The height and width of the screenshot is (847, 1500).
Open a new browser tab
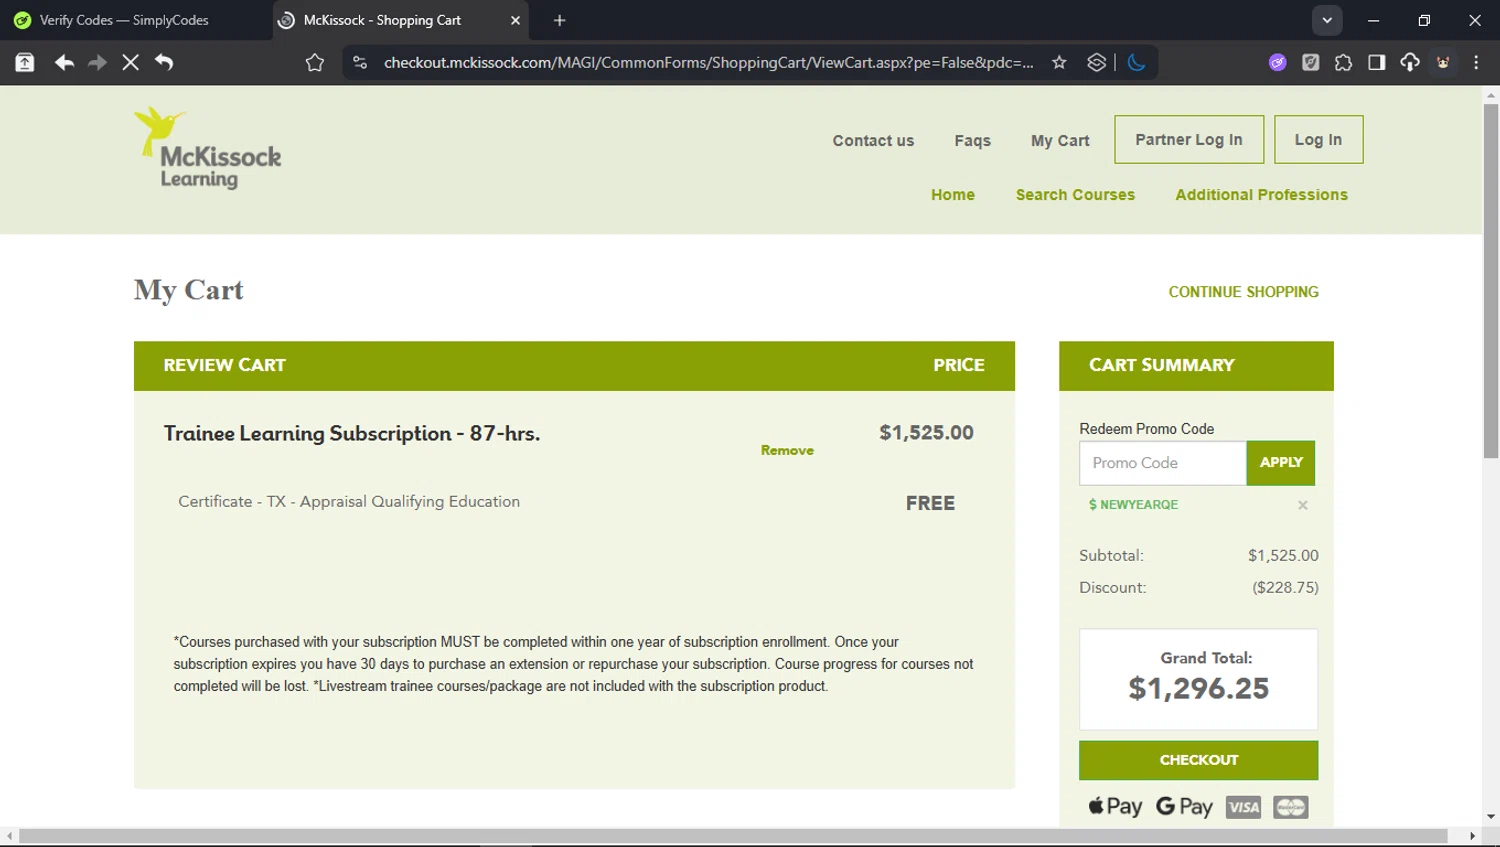tap(559, 20)
